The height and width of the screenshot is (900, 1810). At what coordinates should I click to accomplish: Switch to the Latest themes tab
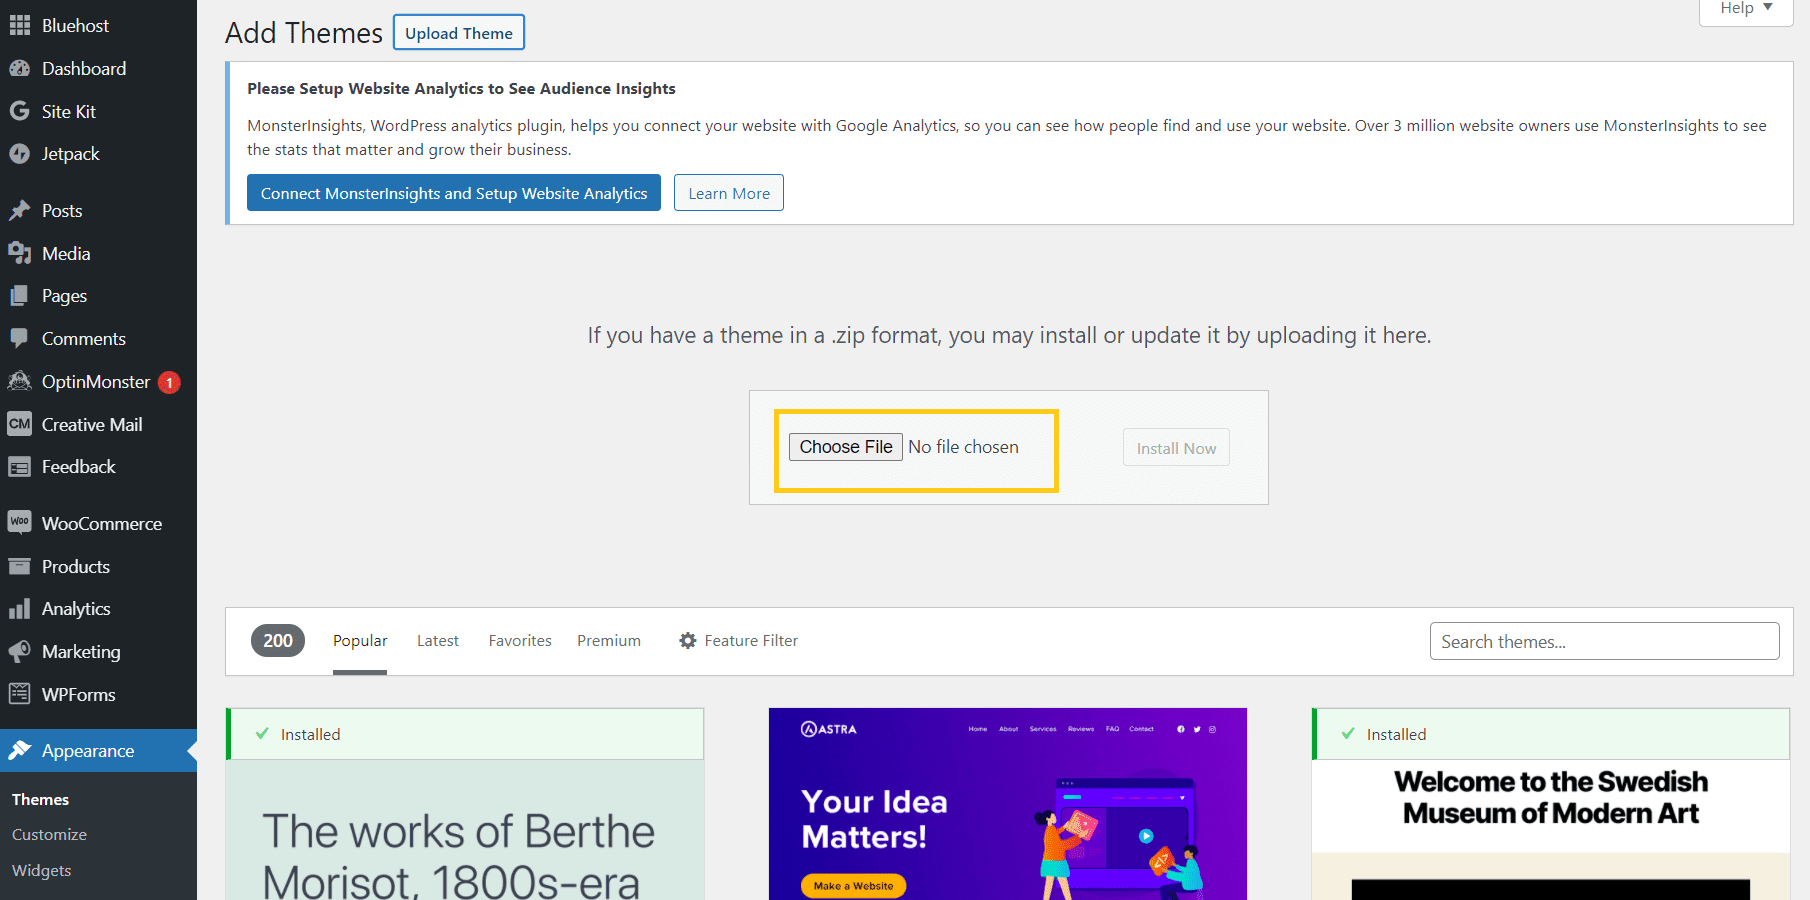[438, 641]
